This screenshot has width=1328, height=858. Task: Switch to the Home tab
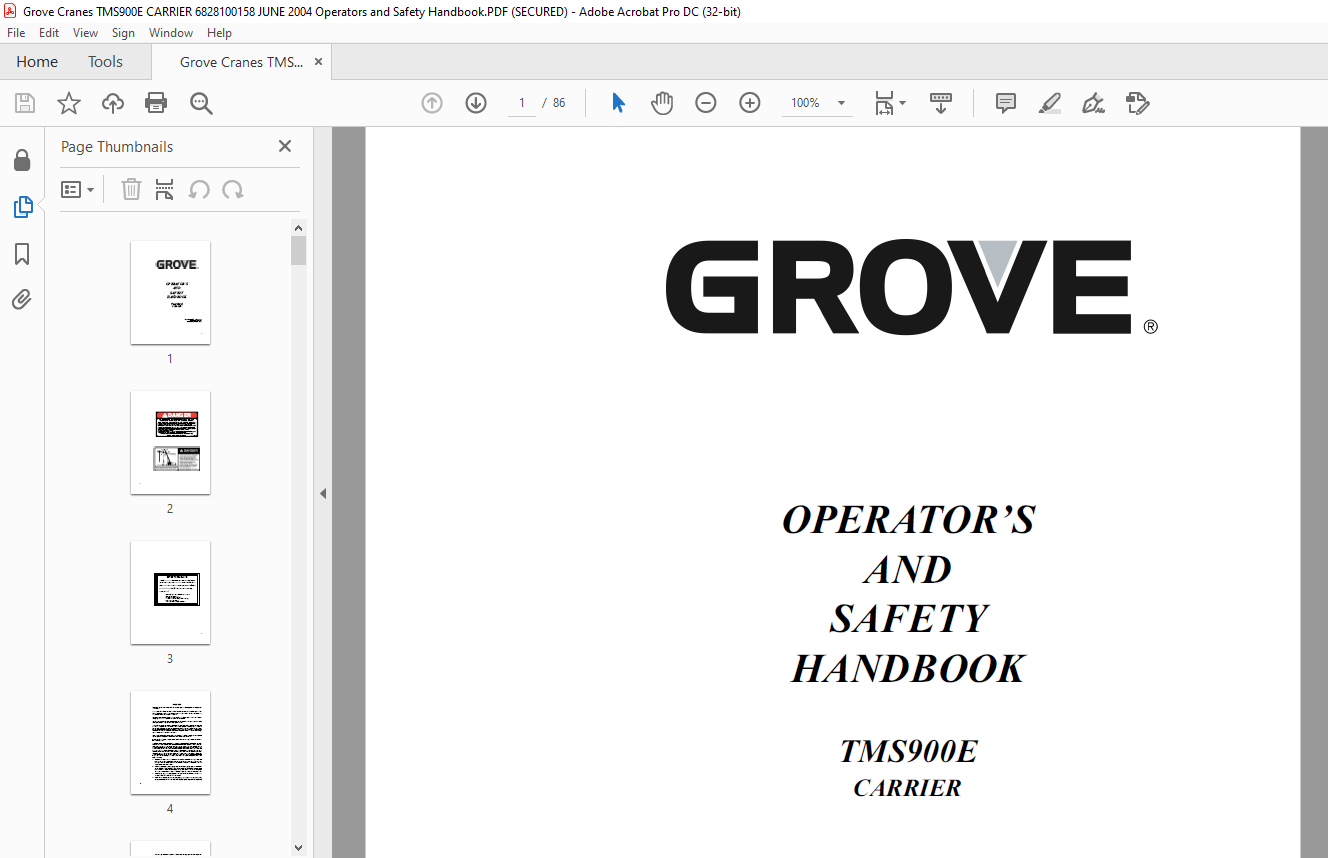[37, 62]
